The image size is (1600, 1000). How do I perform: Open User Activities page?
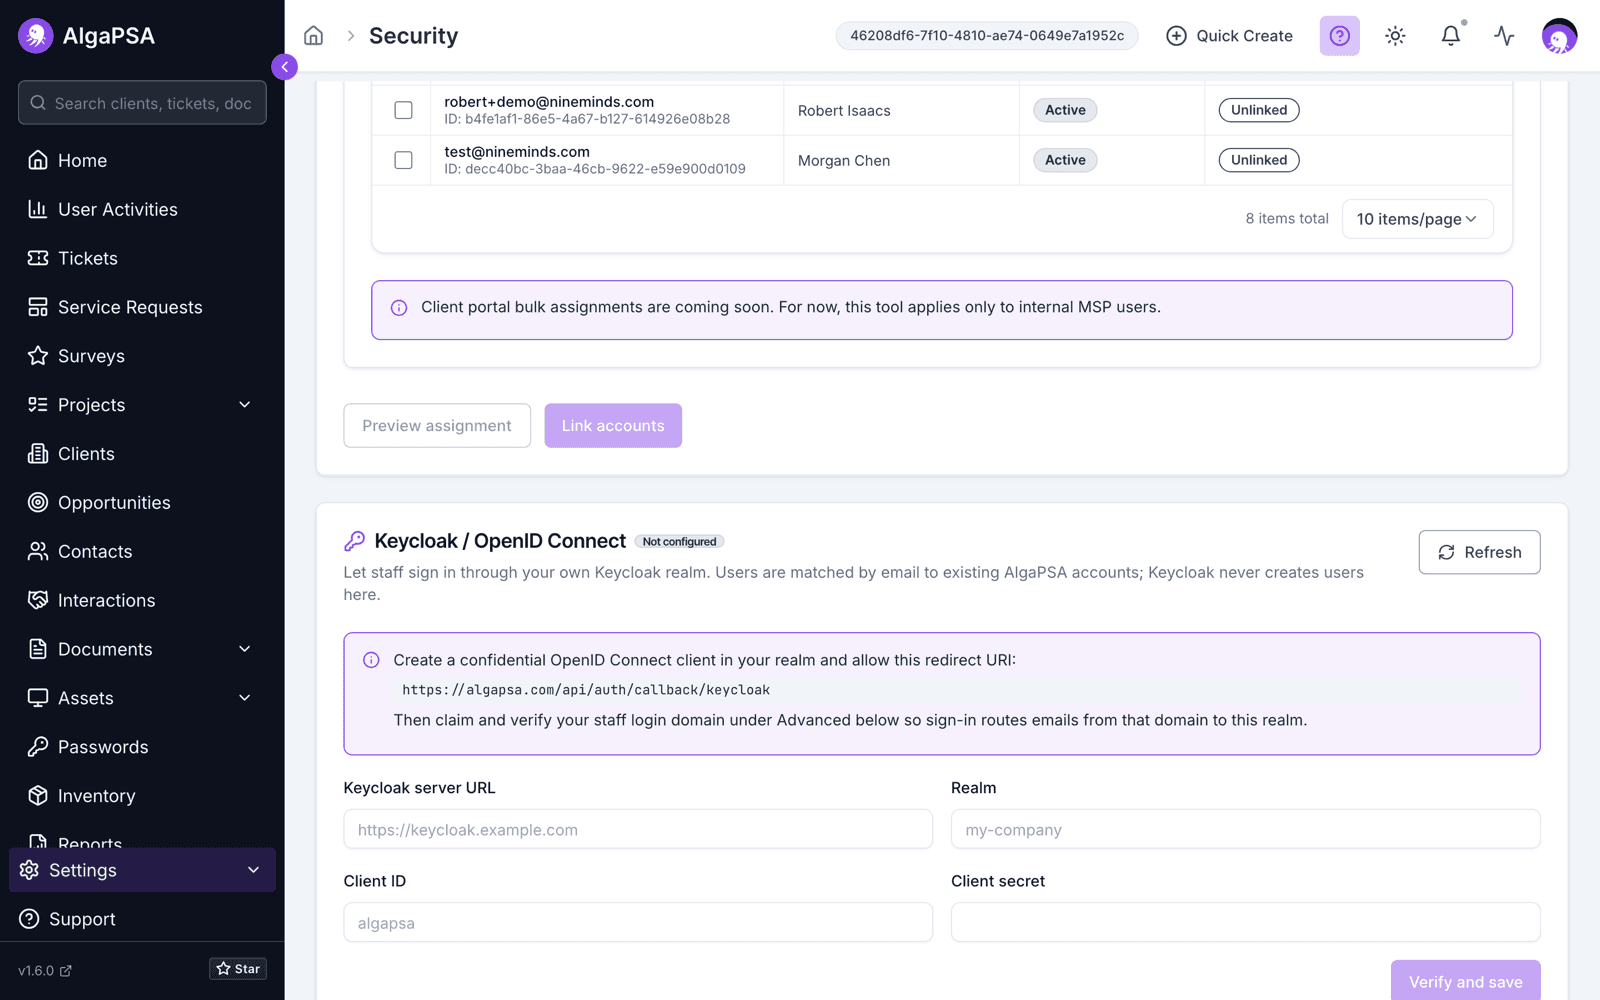142,209
